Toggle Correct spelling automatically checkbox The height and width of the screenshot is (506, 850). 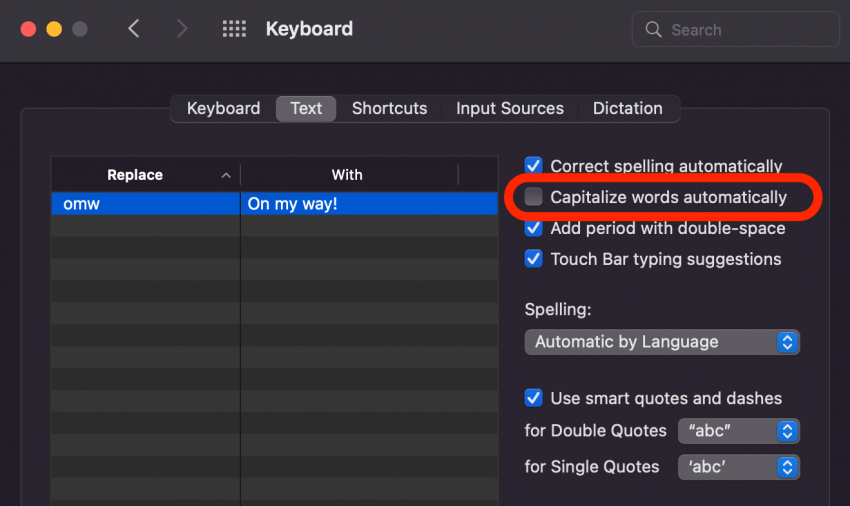tap(533, 165)
